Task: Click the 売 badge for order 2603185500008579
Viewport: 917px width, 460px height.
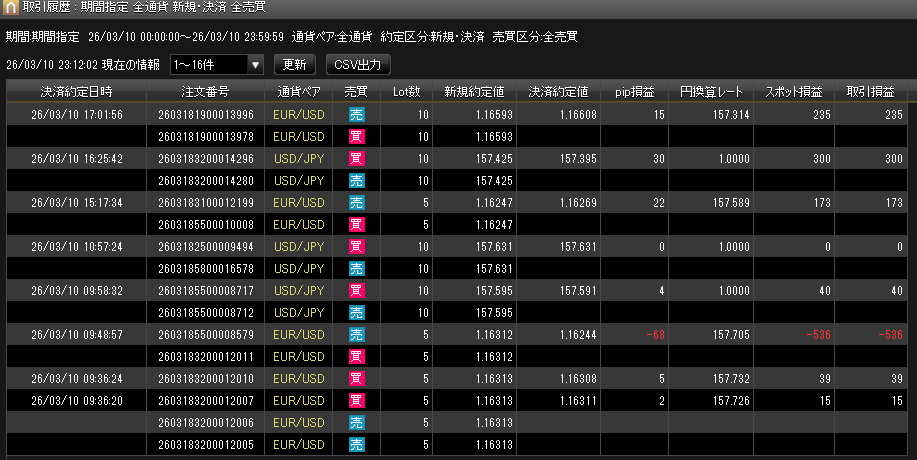Action: click(x=356, y=334)
